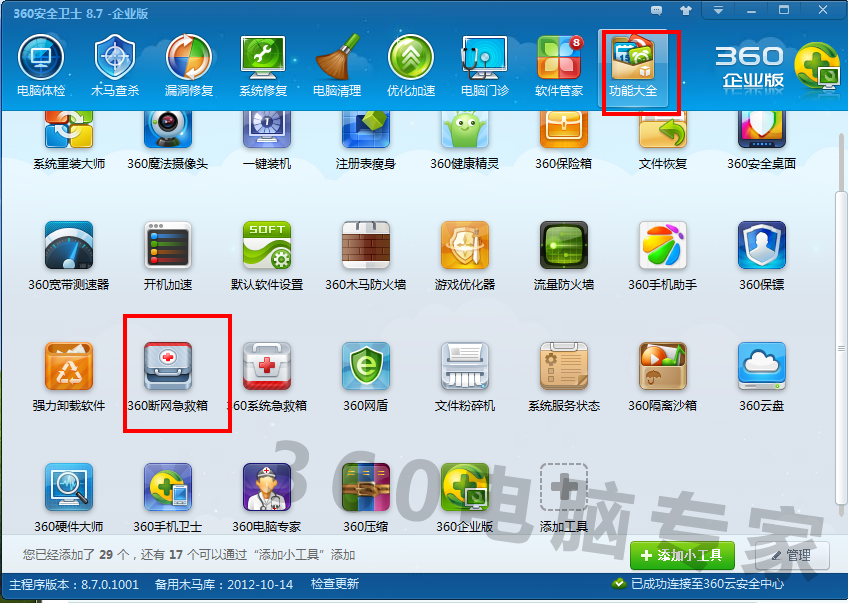Click the 管理 button
This screenshot has width=848, height=603.
(791, 555)
